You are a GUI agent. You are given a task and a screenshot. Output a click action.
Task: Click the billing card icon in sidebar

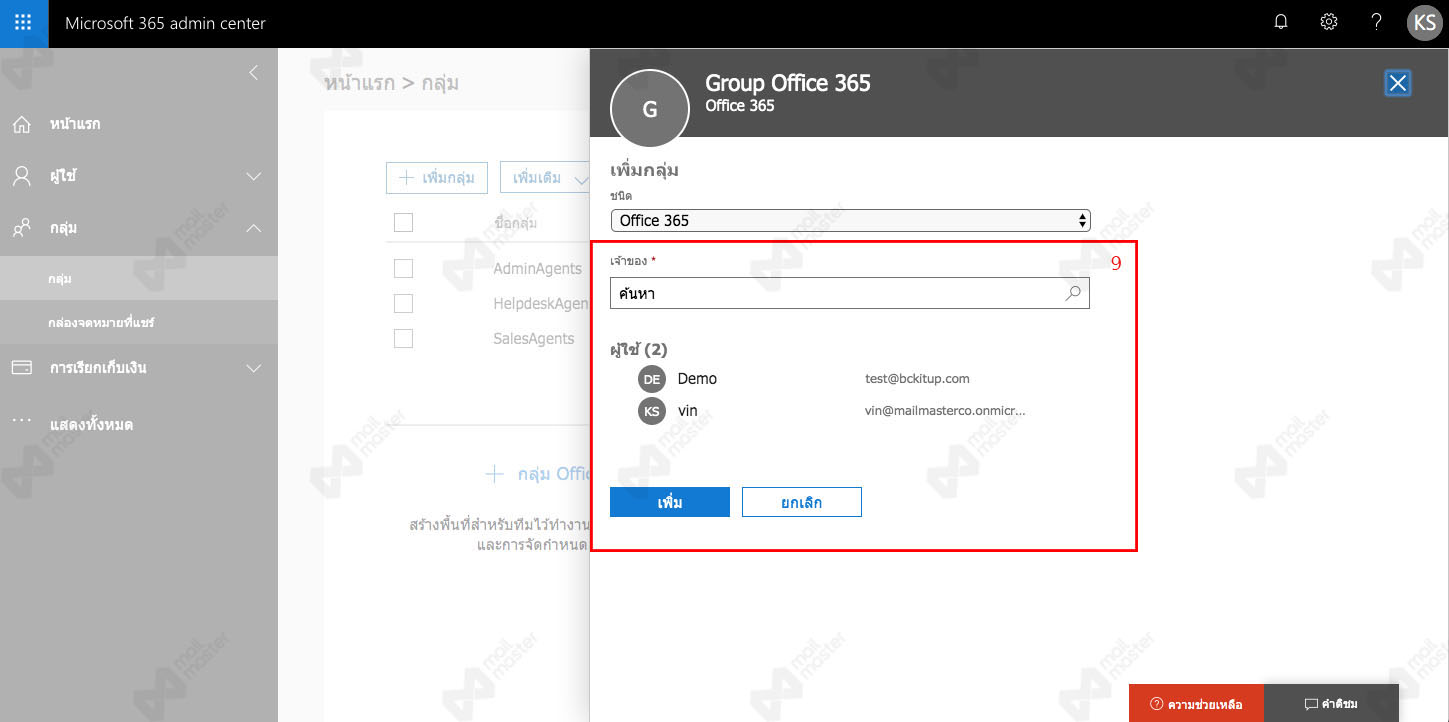coord(22,368)
